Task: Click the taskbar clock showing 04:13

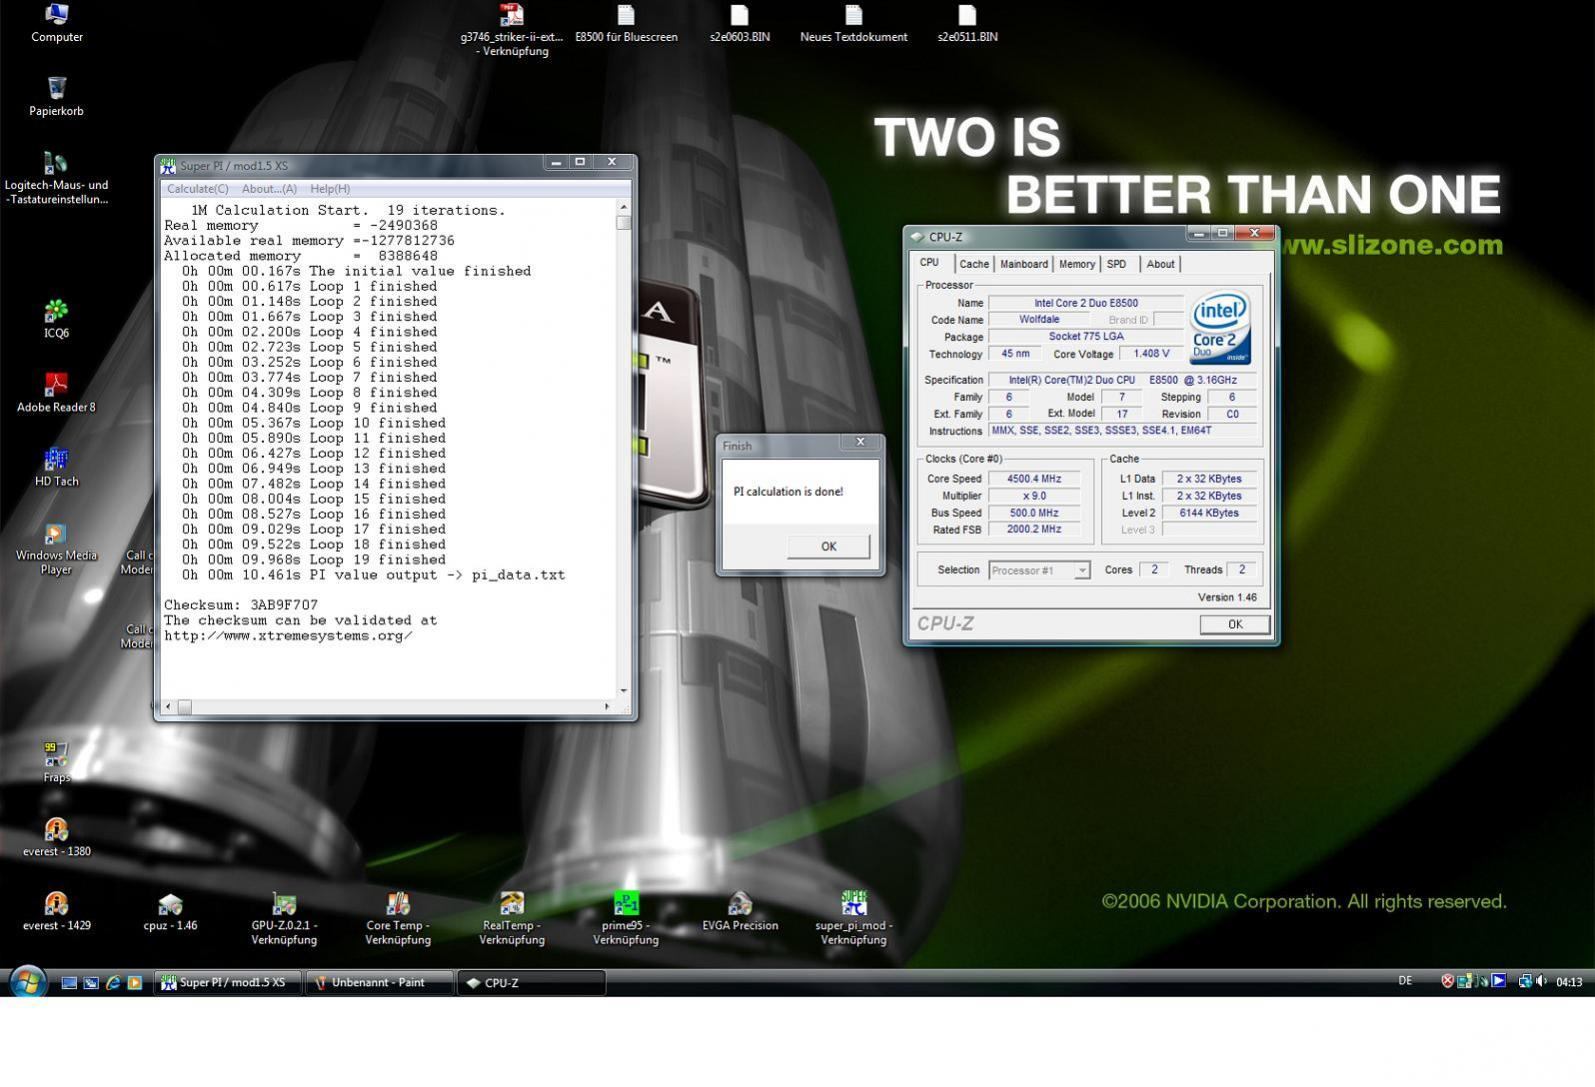Action: pyautogui.click(x=1569, y=982)
